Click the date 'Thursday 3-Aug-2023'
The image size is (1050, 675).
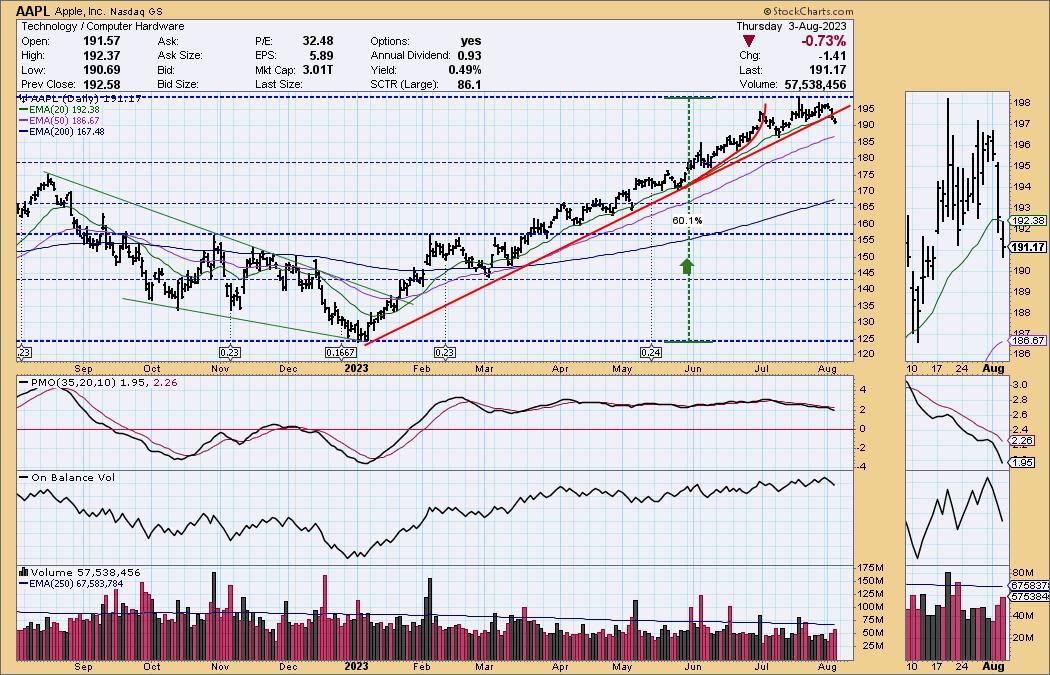tap(791, 26)
